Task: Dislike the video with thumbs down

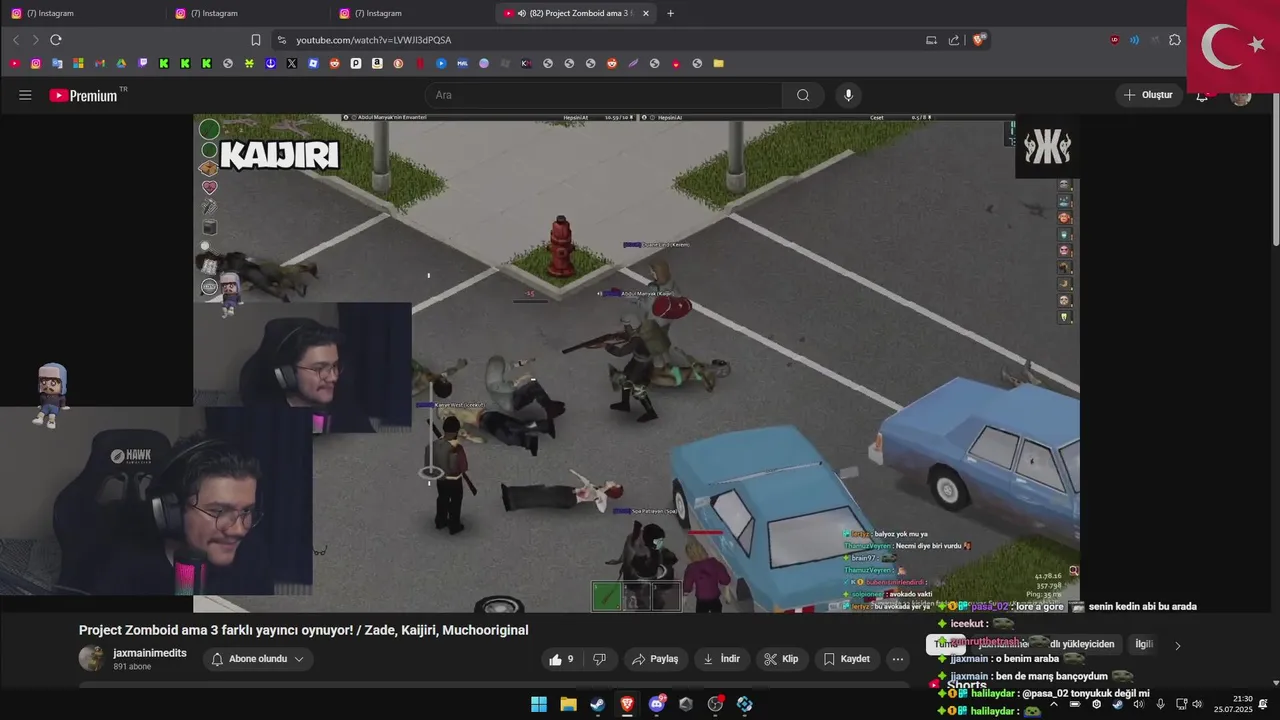Action: click(x=600, y=659)
